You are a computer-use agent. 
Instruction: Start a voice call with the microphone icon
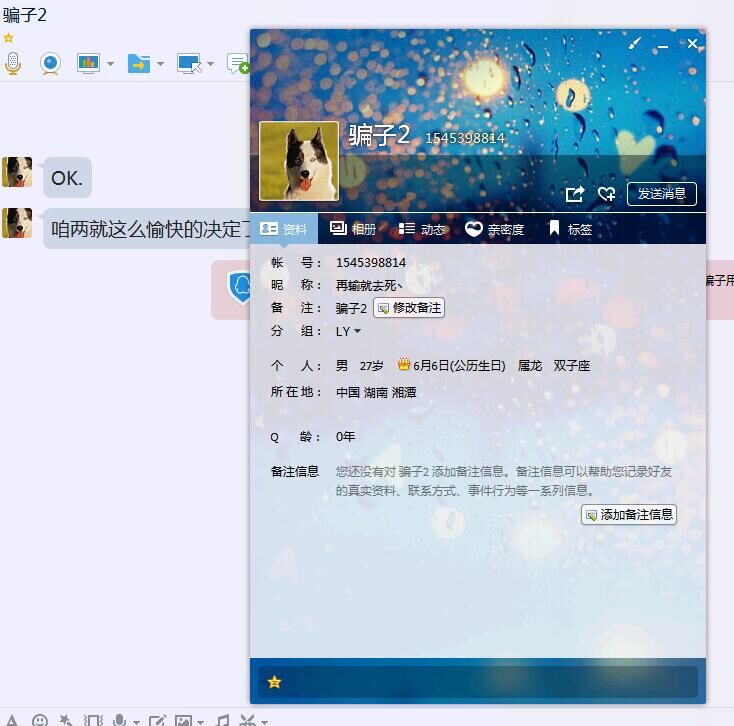12,63
